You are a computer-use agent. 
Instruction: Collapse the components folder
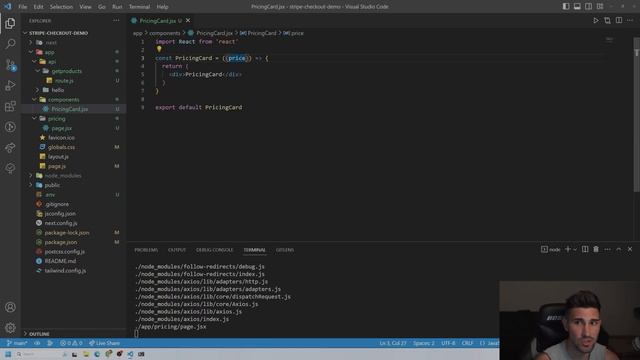click(34, 100)
